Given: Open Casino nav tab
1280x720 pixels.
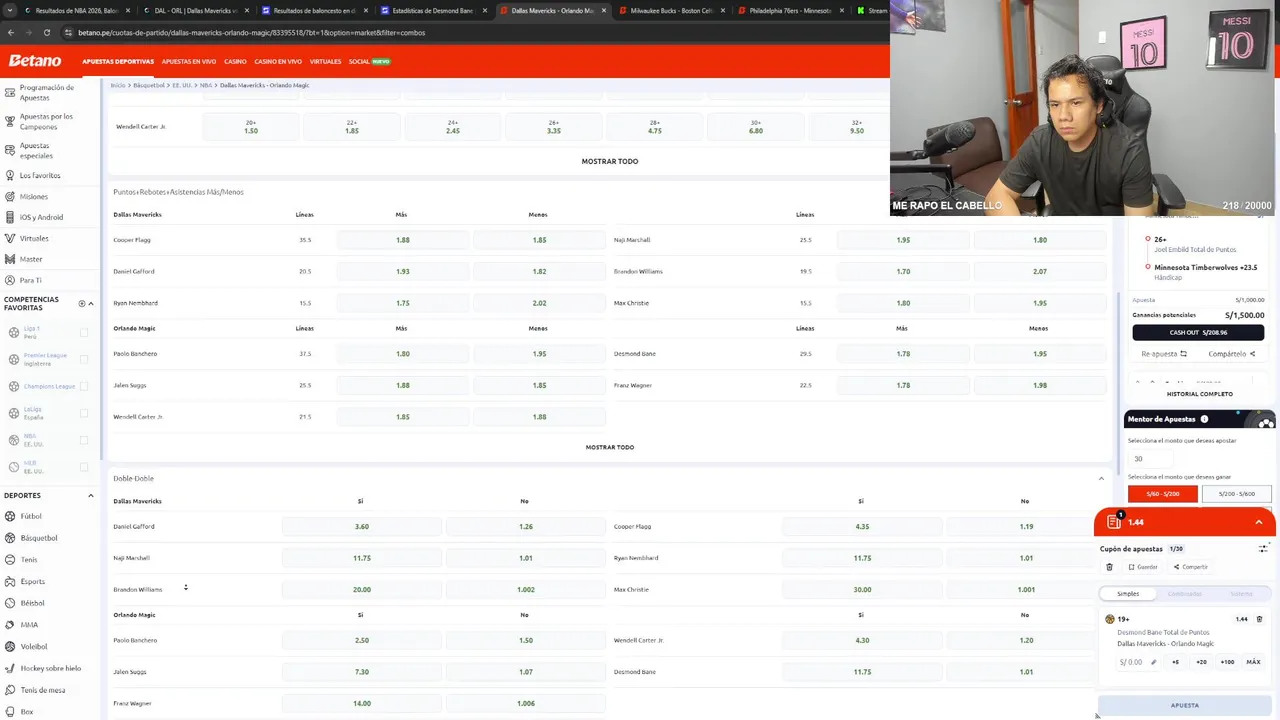Looking at the screenshot, I should (x=235, y=61).
